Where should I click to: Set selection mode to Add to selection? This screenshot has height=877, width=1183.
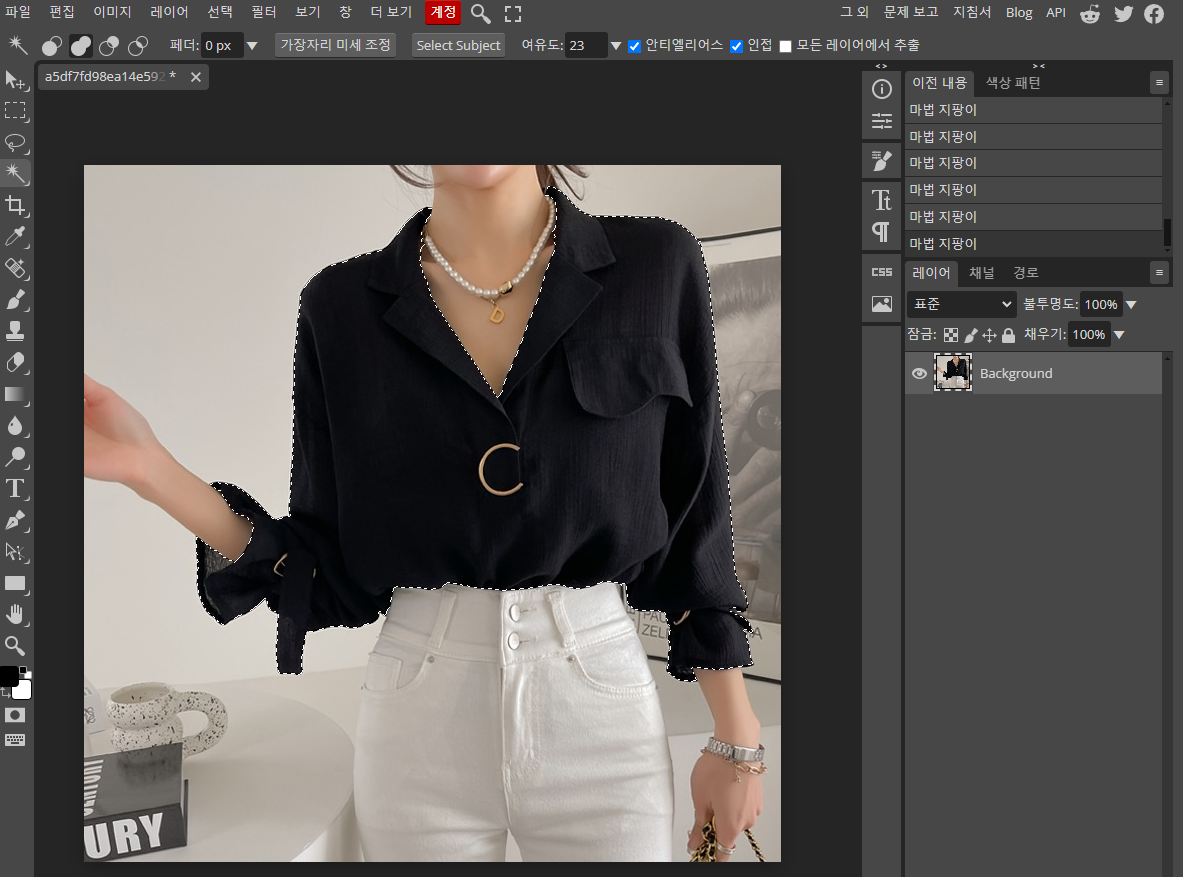[81, 46]
